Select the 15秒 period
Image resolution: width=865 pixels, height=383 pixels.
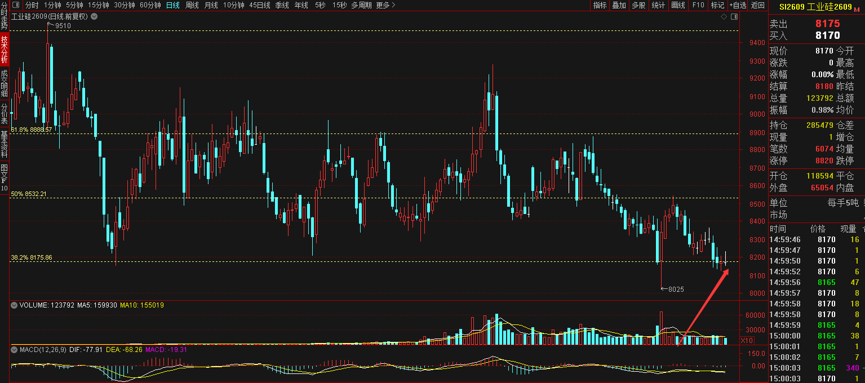click(339, 6)
